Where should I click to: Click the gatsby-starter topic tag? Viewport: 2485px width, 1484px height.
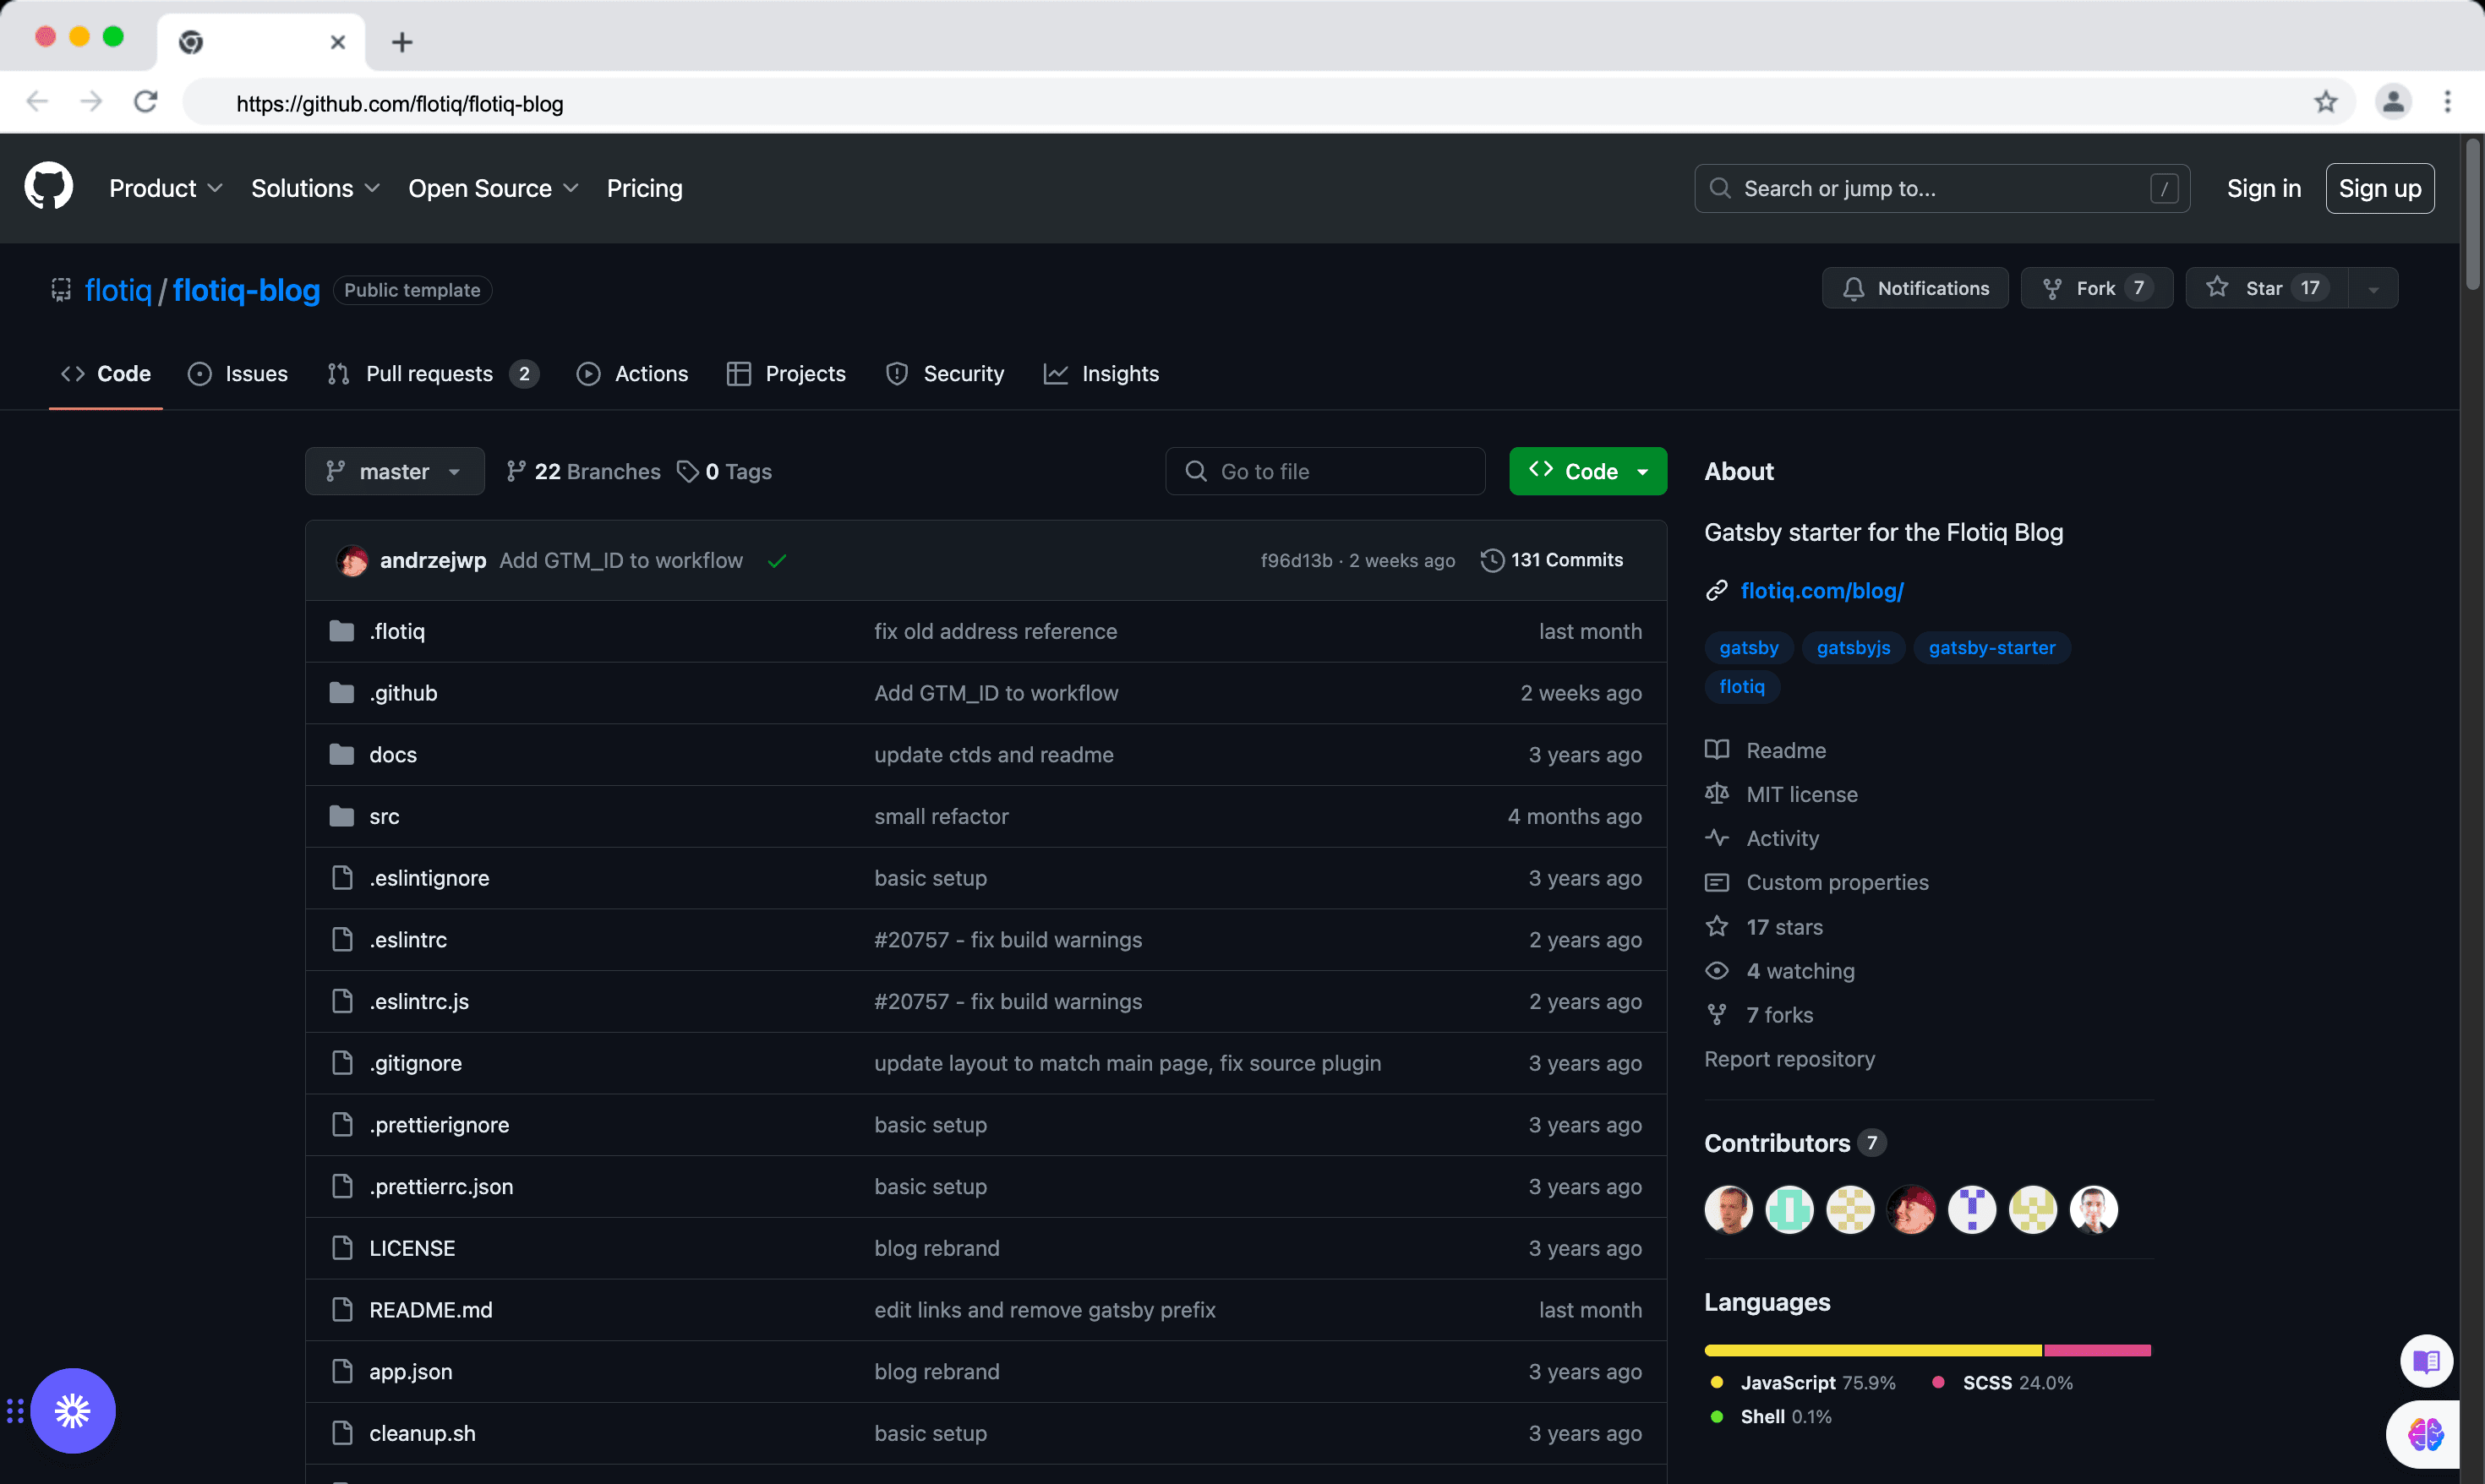(1991, 648)
